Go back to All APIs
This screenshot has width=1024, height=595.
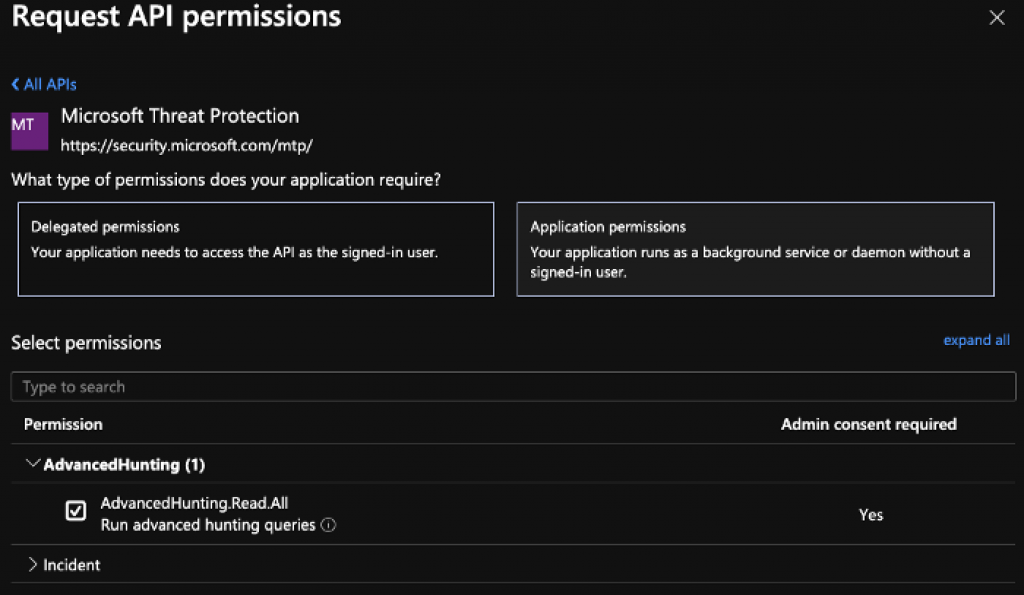click(44, 84)
